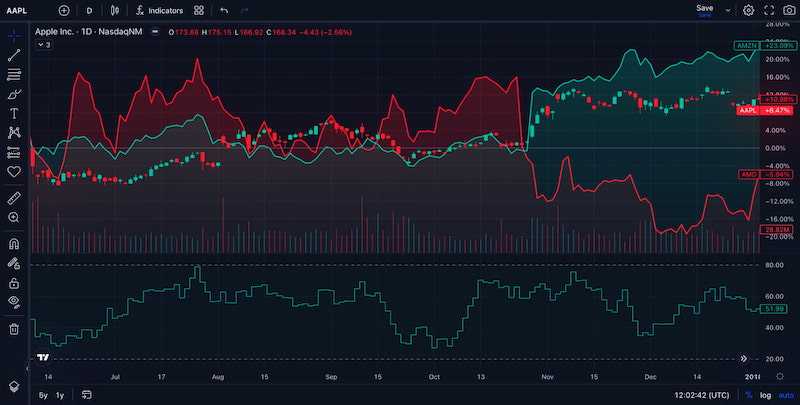Select the text annotation tool
The height and width of the screenshot is (405, 800).
pyautogui.click(x=14, y=113)
